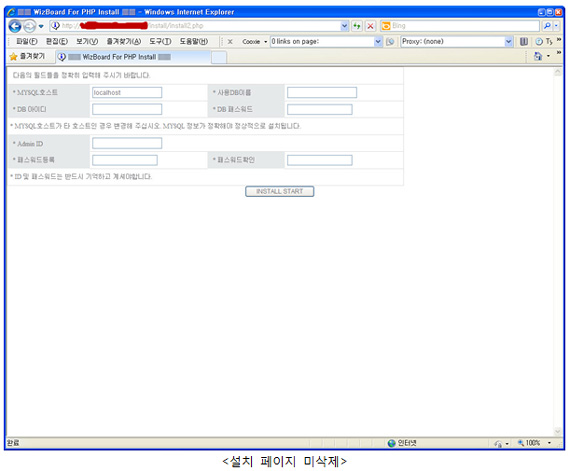The image size is (570, 471).
Task: Click the red Stop loading icon
Action: click(x=370, y=26)
